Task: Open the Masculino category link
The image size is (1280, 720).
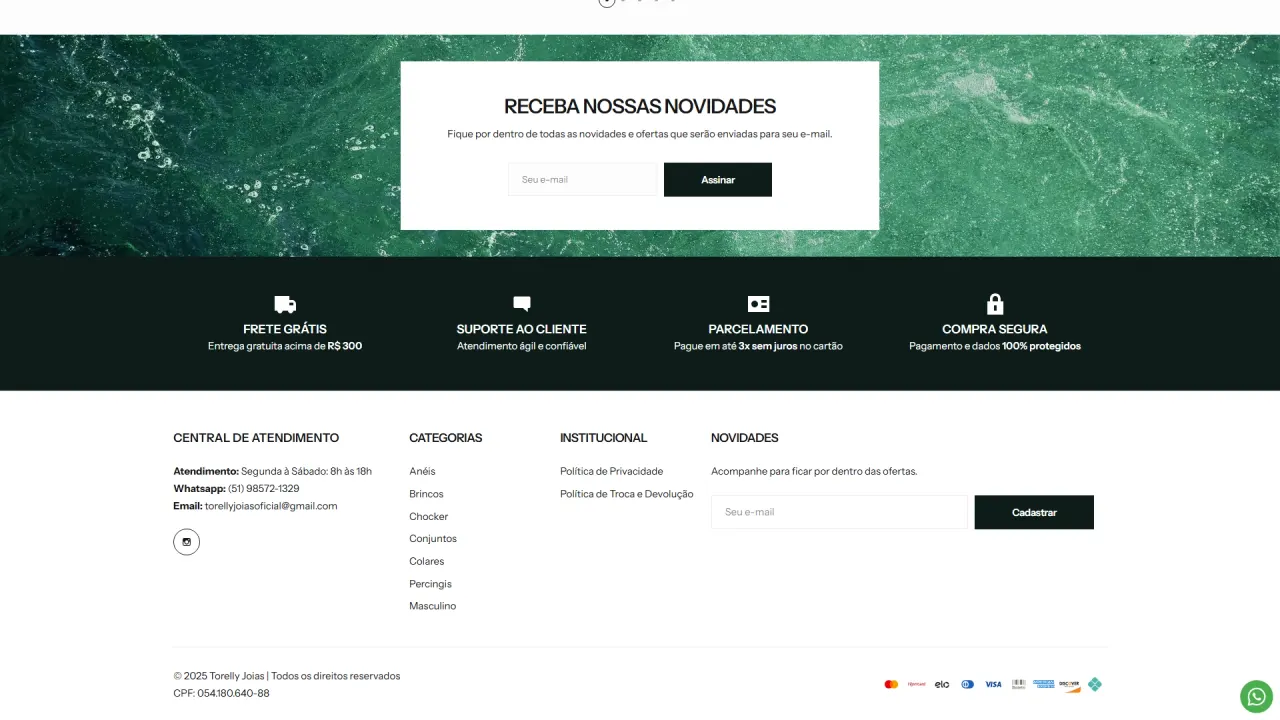Action: (432, 606)
